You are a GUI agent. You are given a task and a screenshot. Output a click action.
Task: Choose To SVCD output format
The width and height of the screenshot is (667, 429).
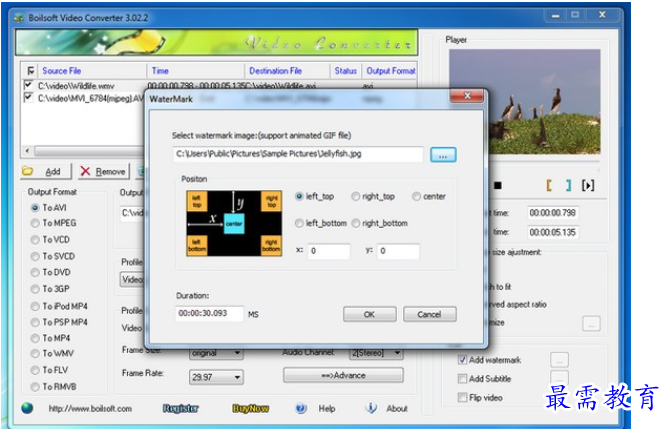[53, 256]
